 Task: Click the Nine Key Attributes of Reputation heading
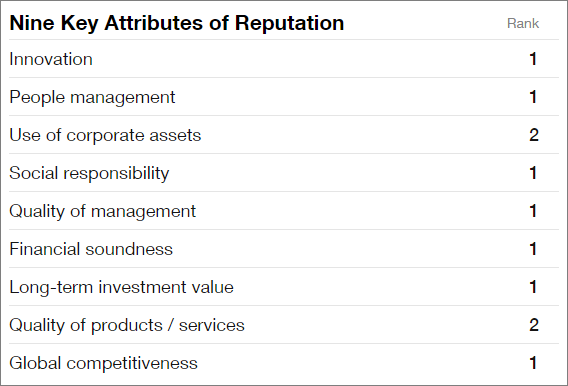[177, 23]
